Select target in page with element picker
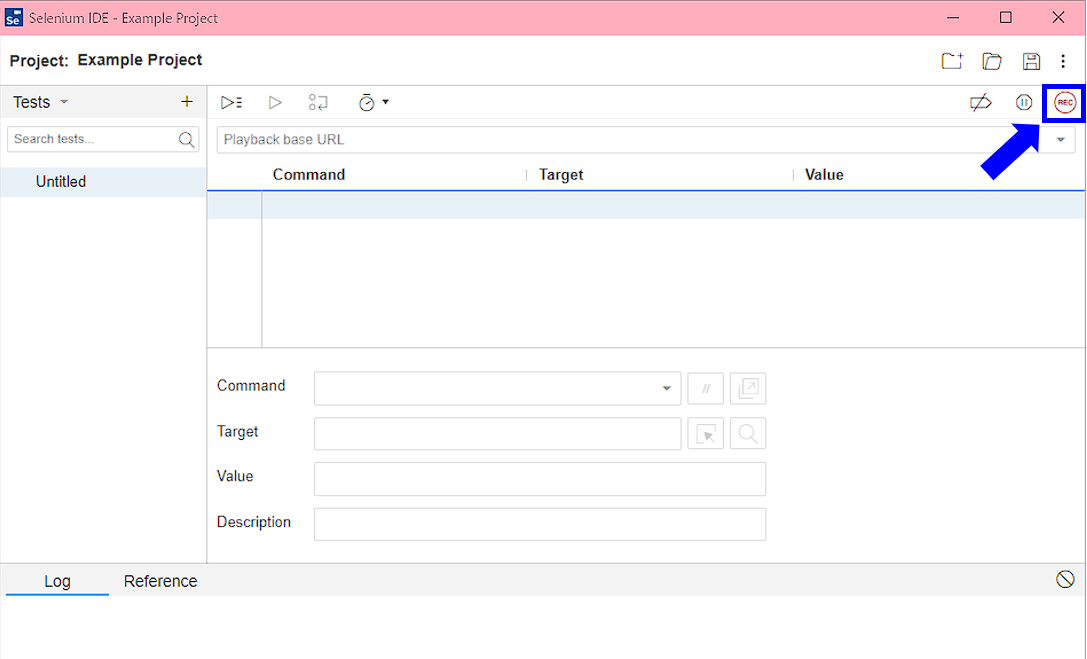 (705, 433)
